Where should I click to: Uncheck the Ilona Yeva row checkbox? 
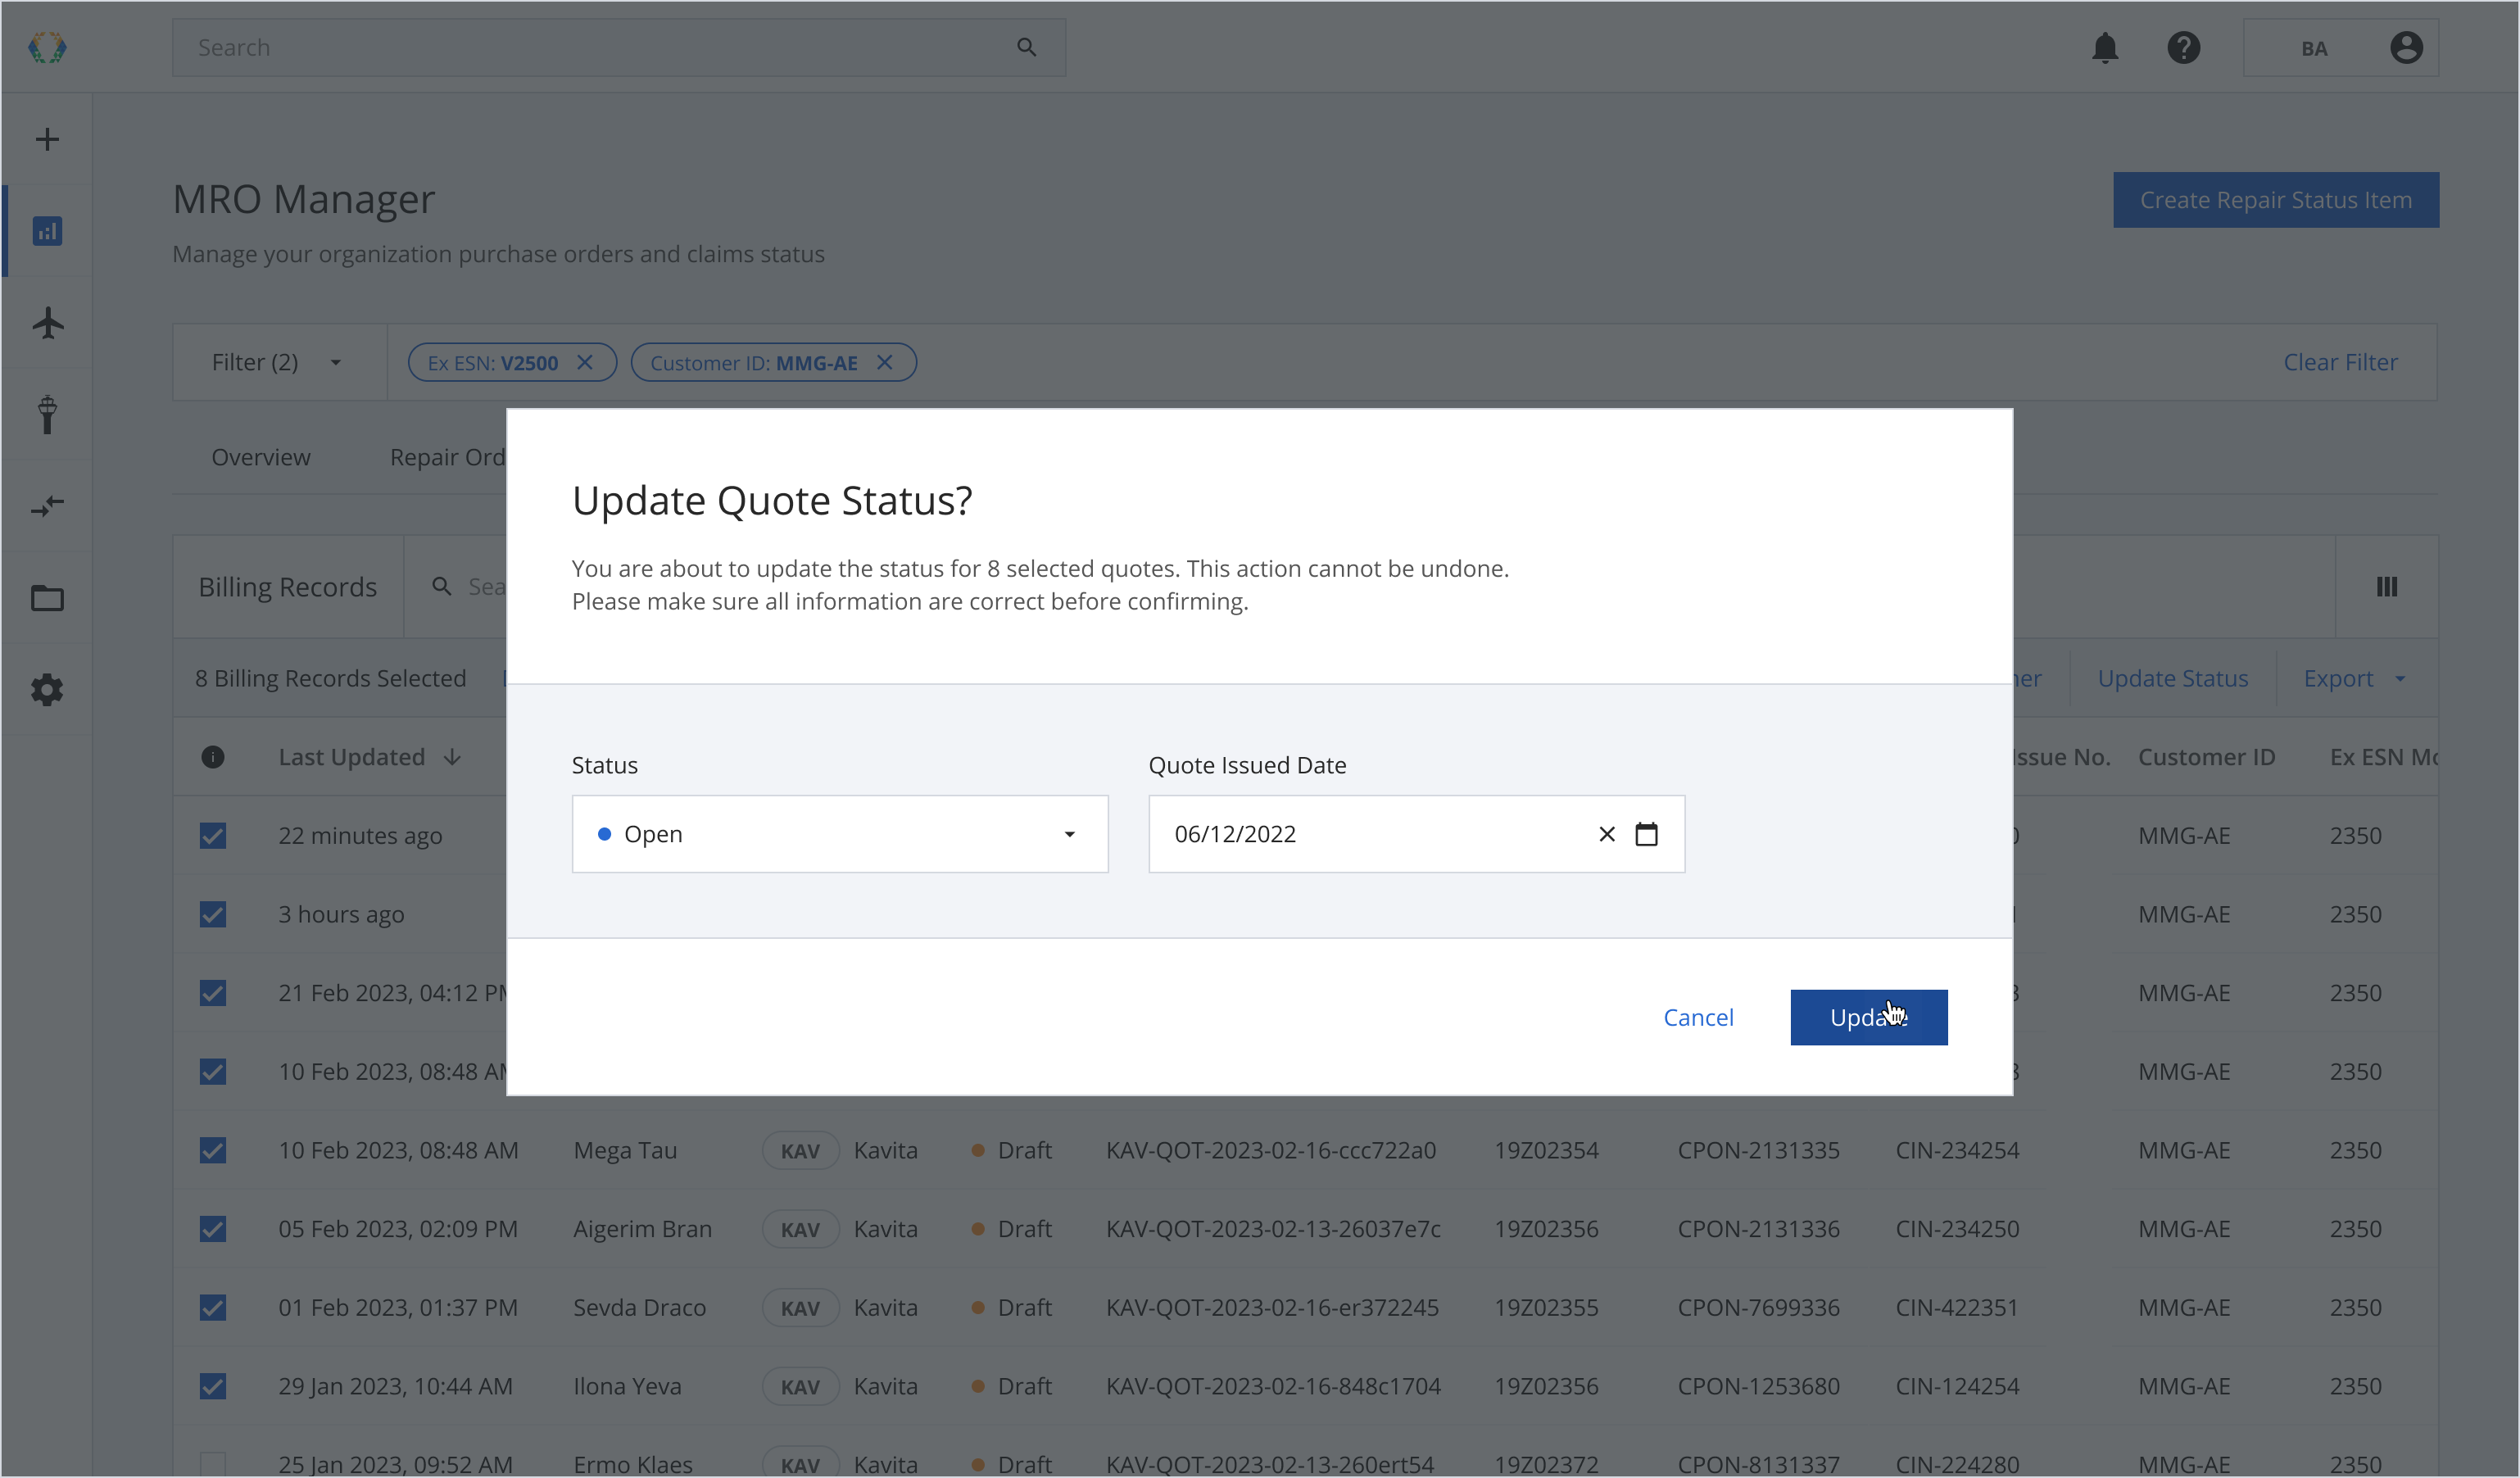point(213,1386)
